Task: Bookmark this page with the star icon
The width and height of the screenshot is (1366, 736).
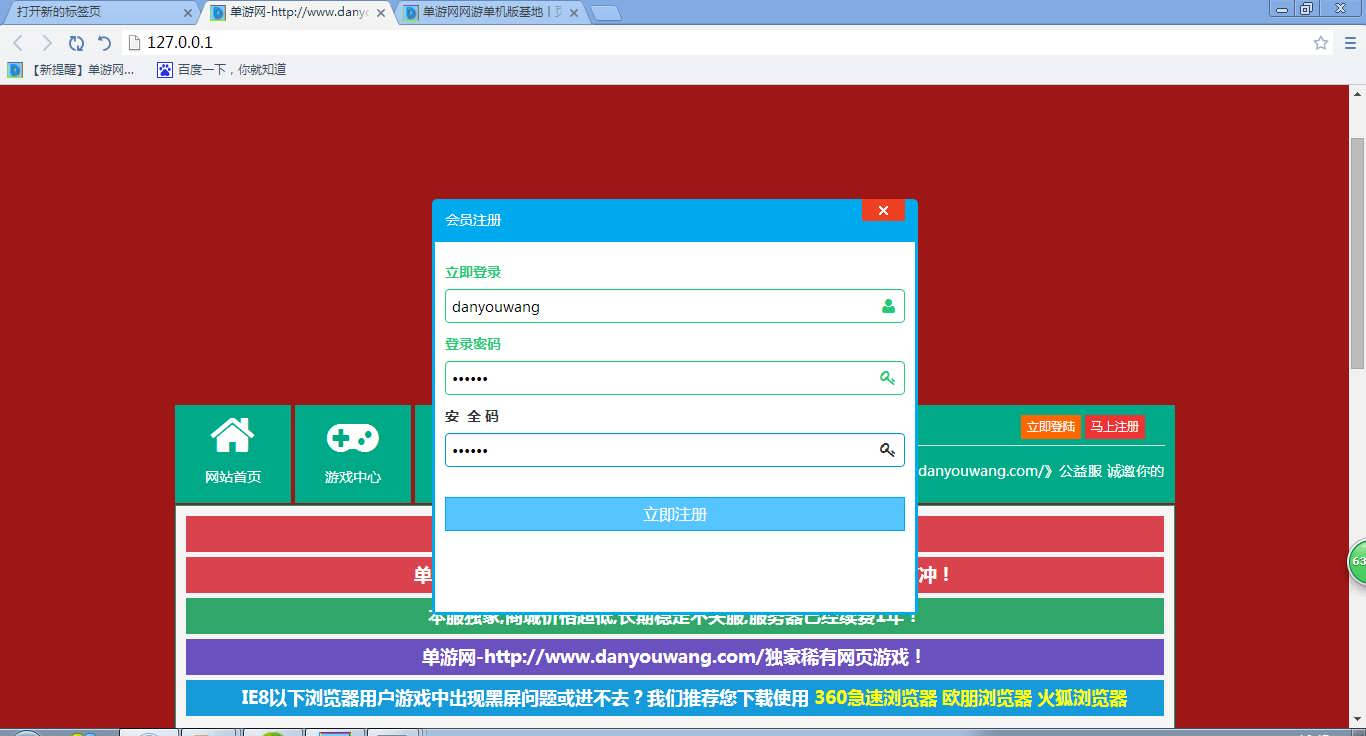Action: [x=1320, y=43]
